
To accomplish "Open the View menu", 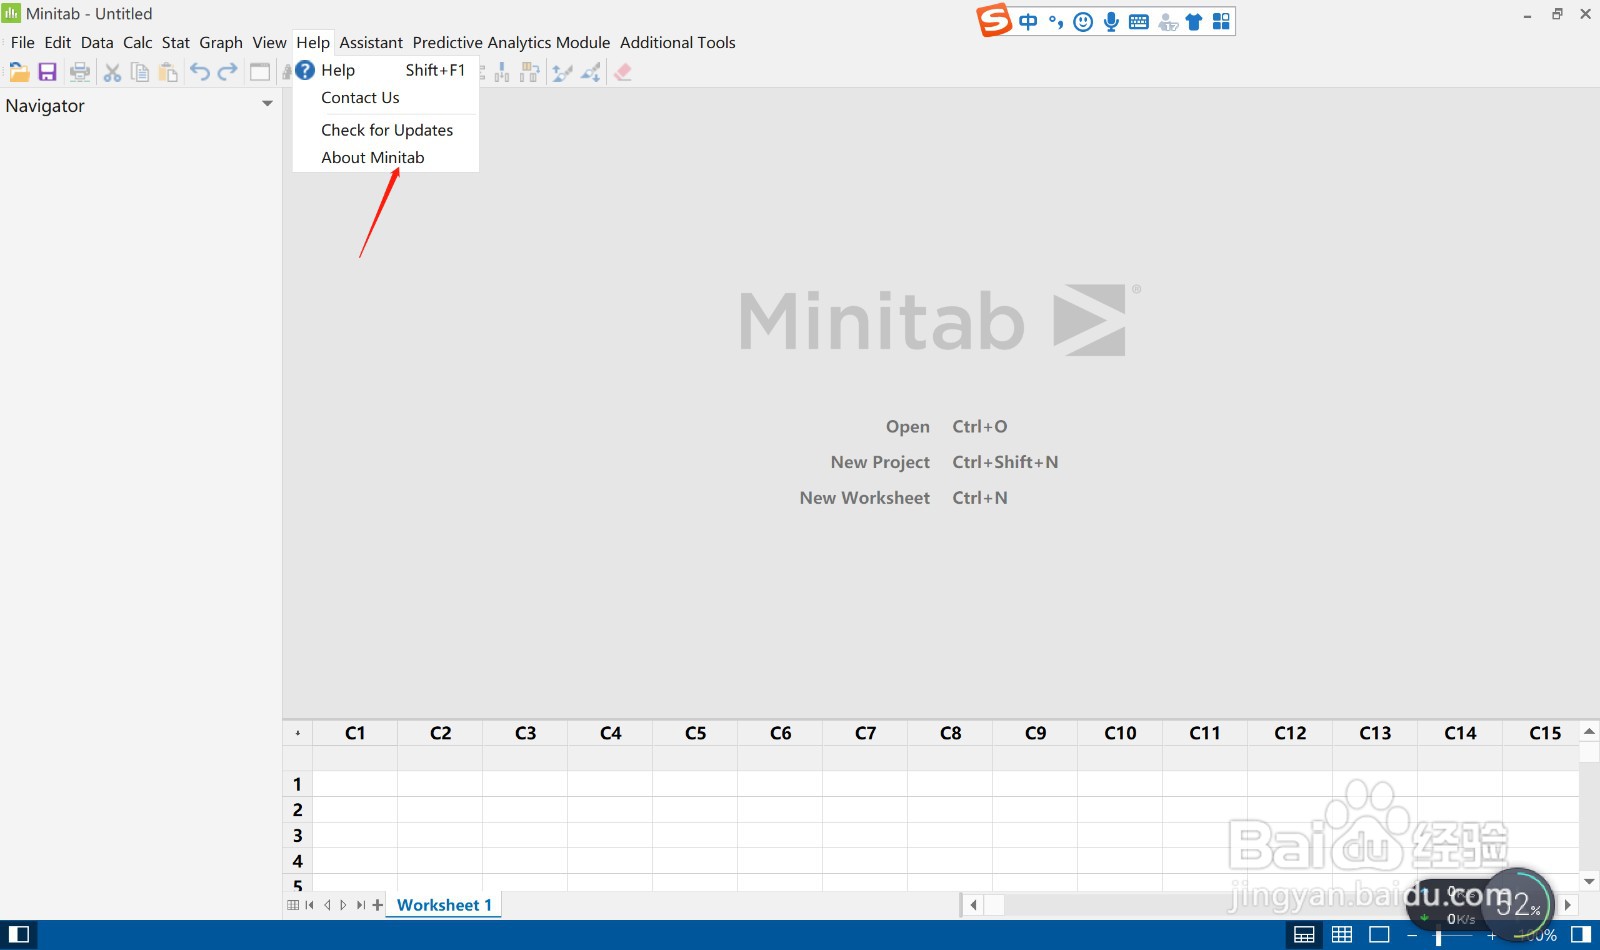I will point(269,42).
